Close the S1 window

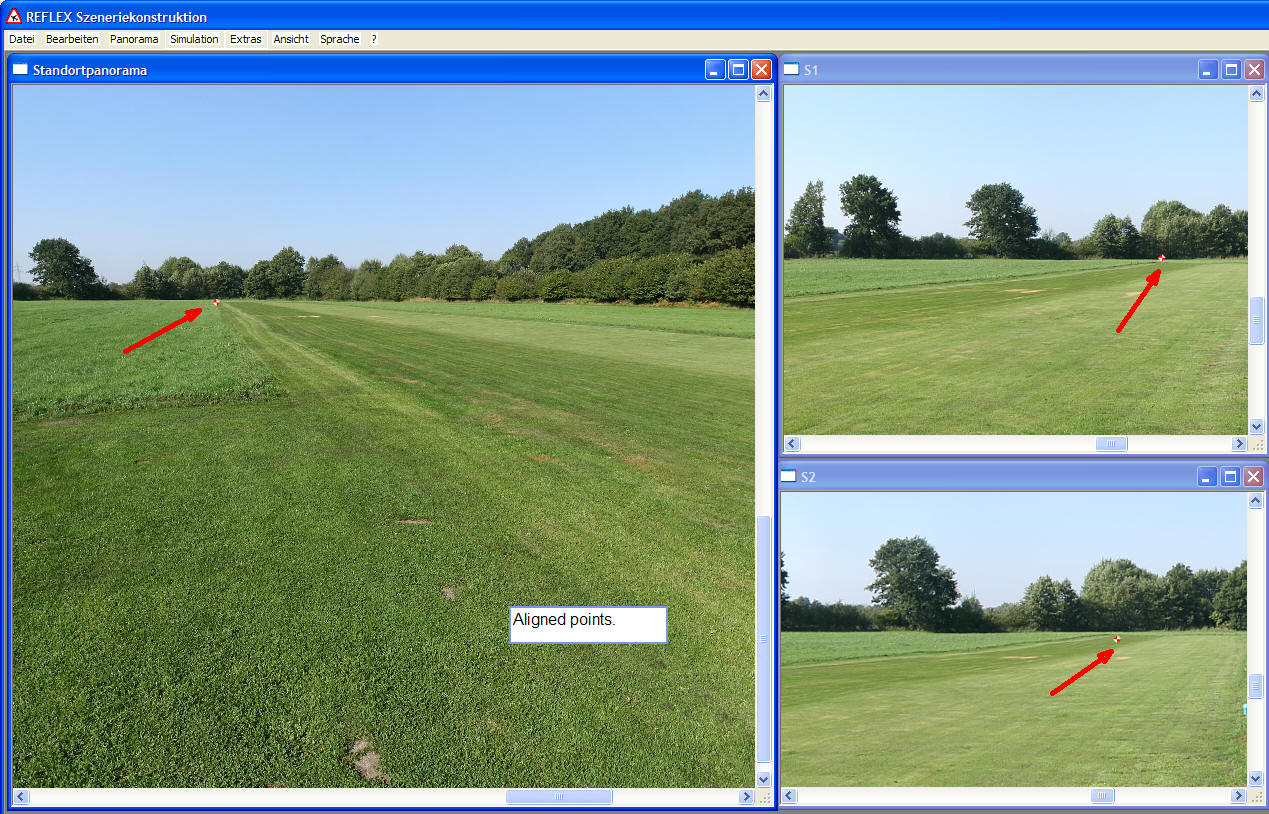[1255, 70]
